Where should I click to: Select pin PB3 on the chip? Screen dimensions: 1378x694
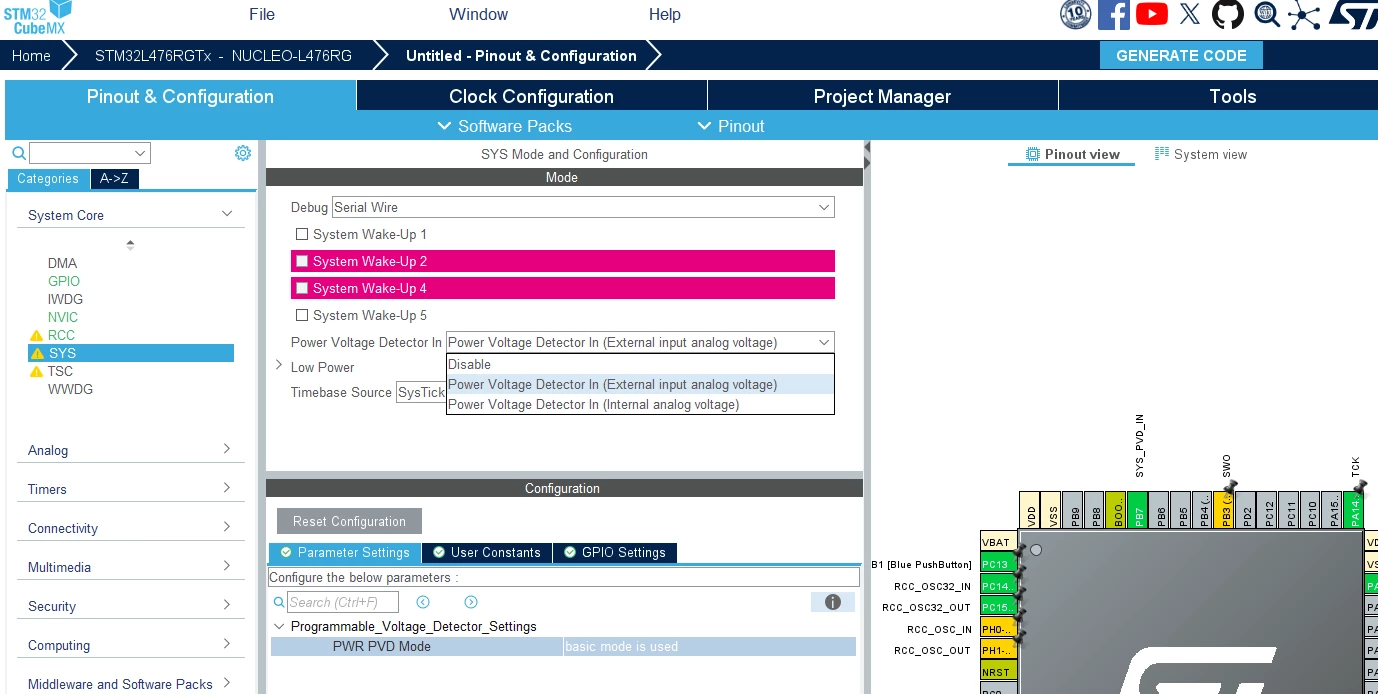(x=1224, y=510)
